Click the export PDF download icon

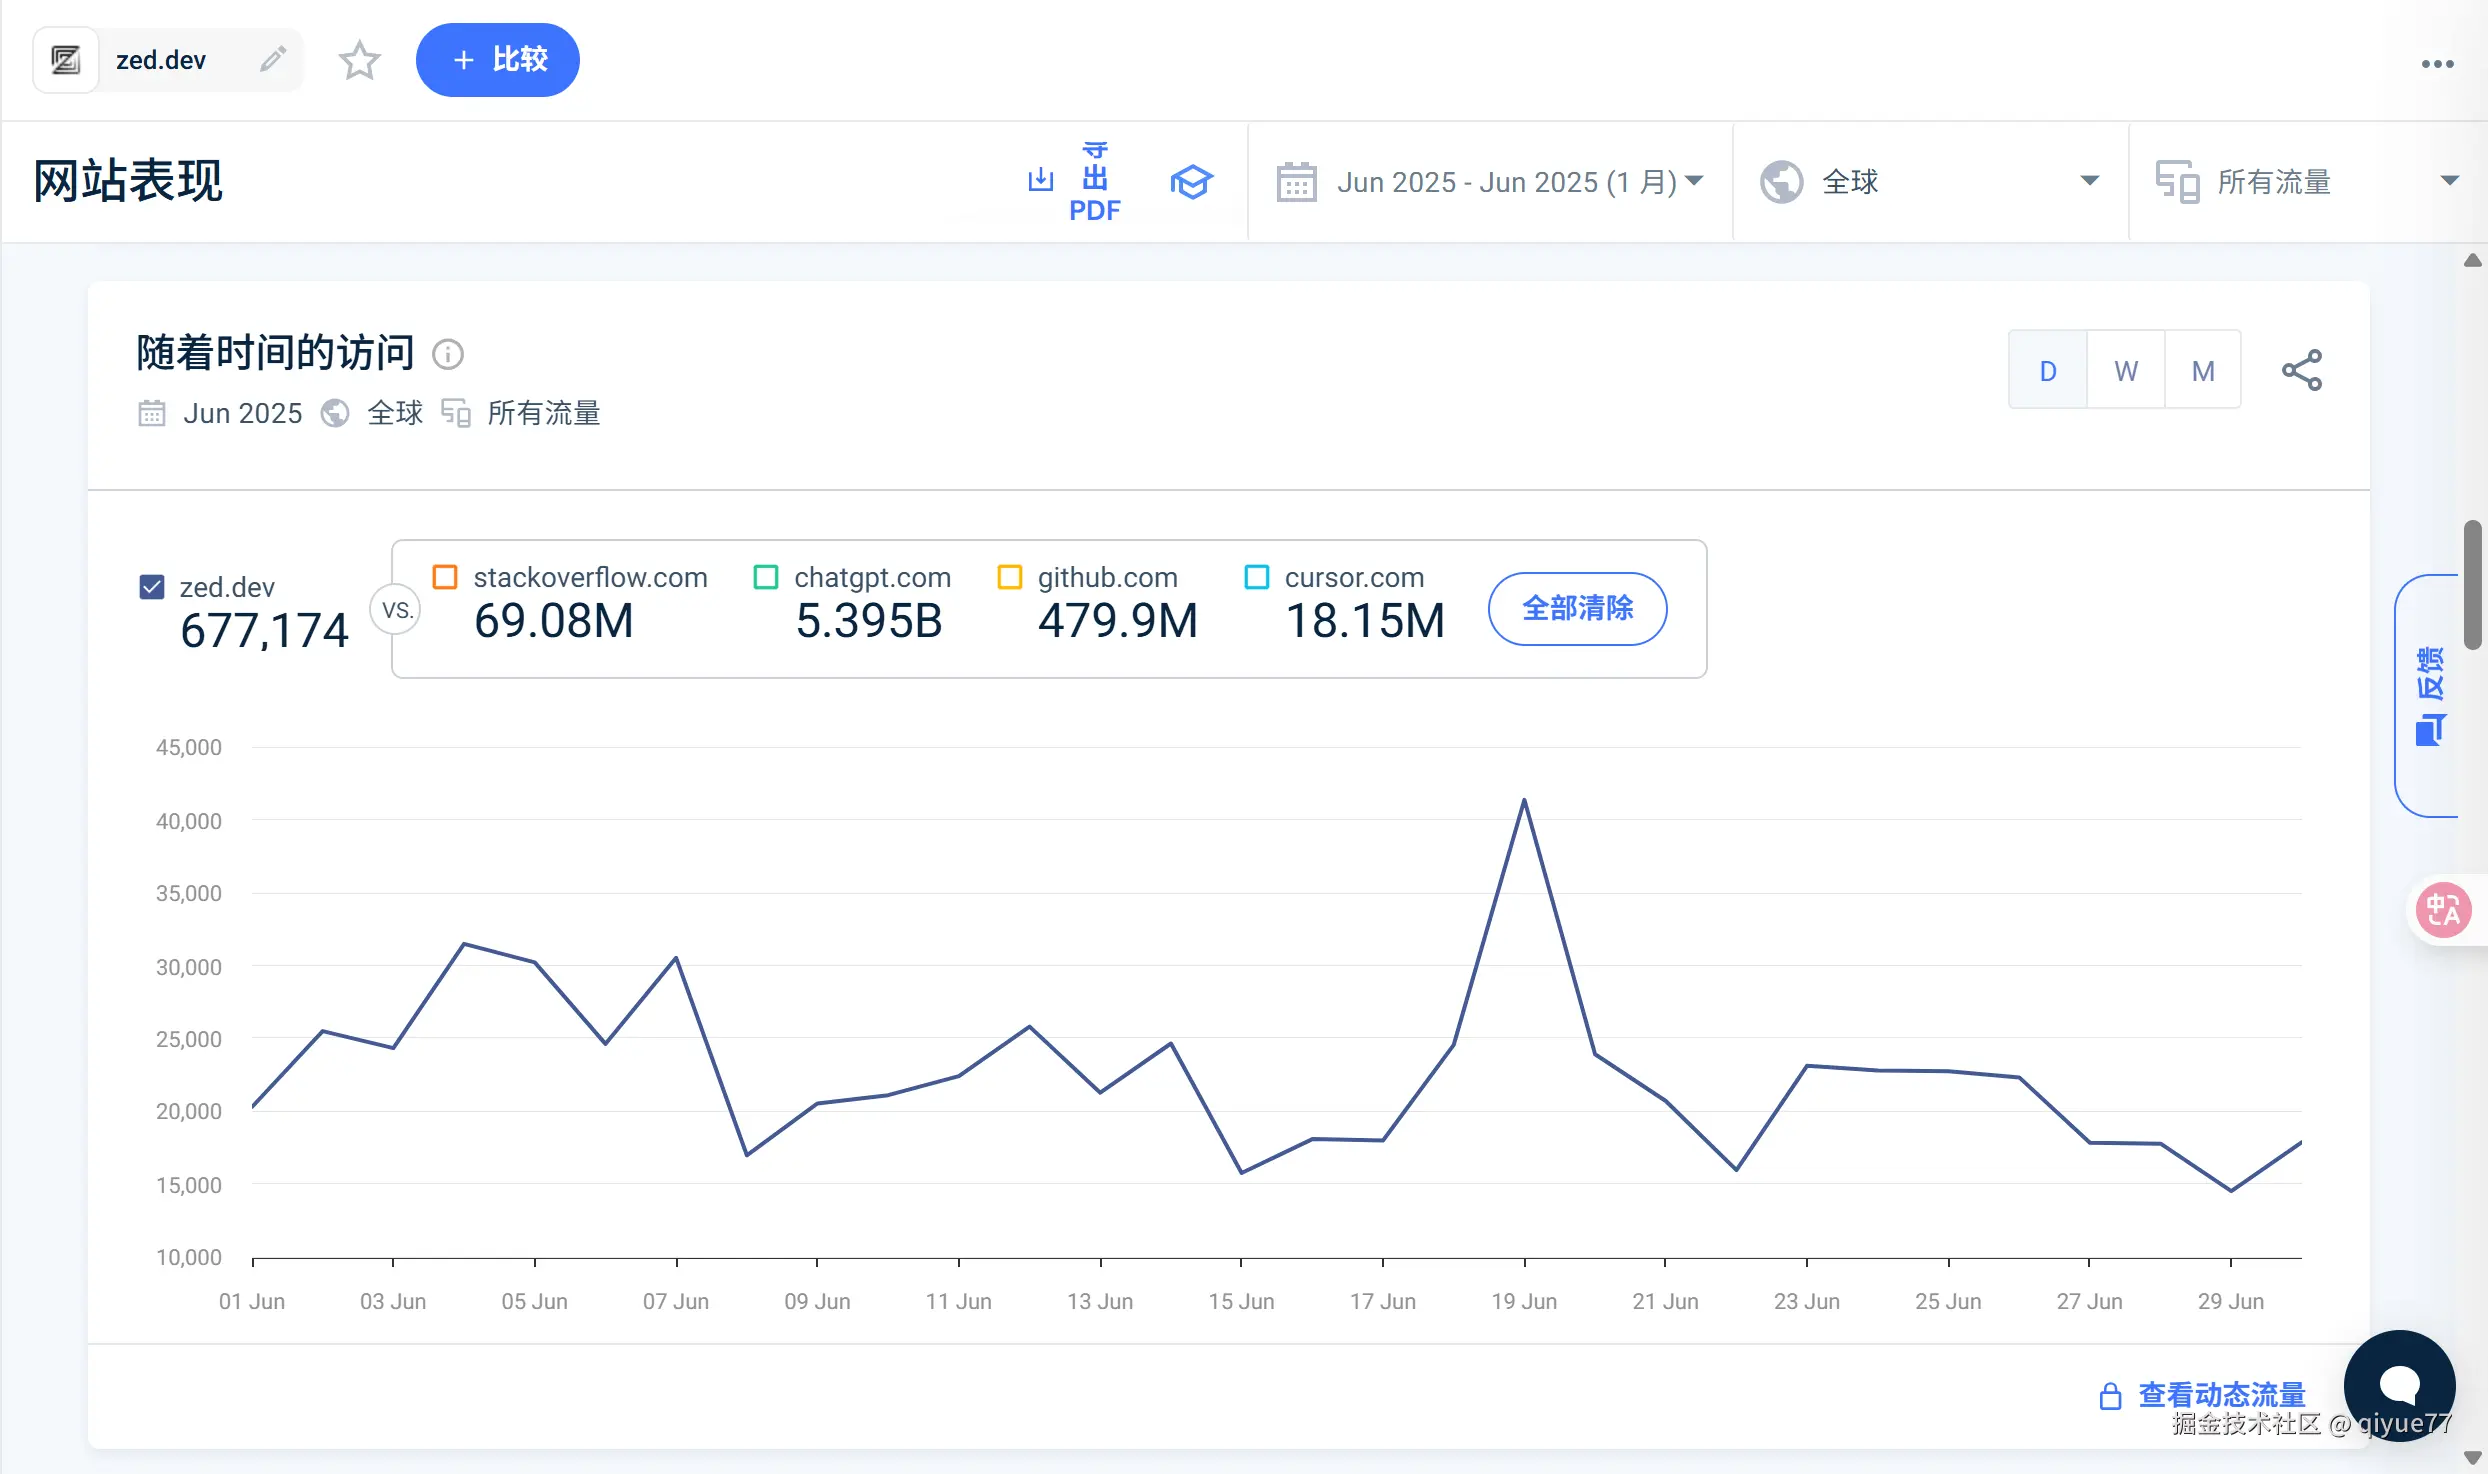point(1041,180)
